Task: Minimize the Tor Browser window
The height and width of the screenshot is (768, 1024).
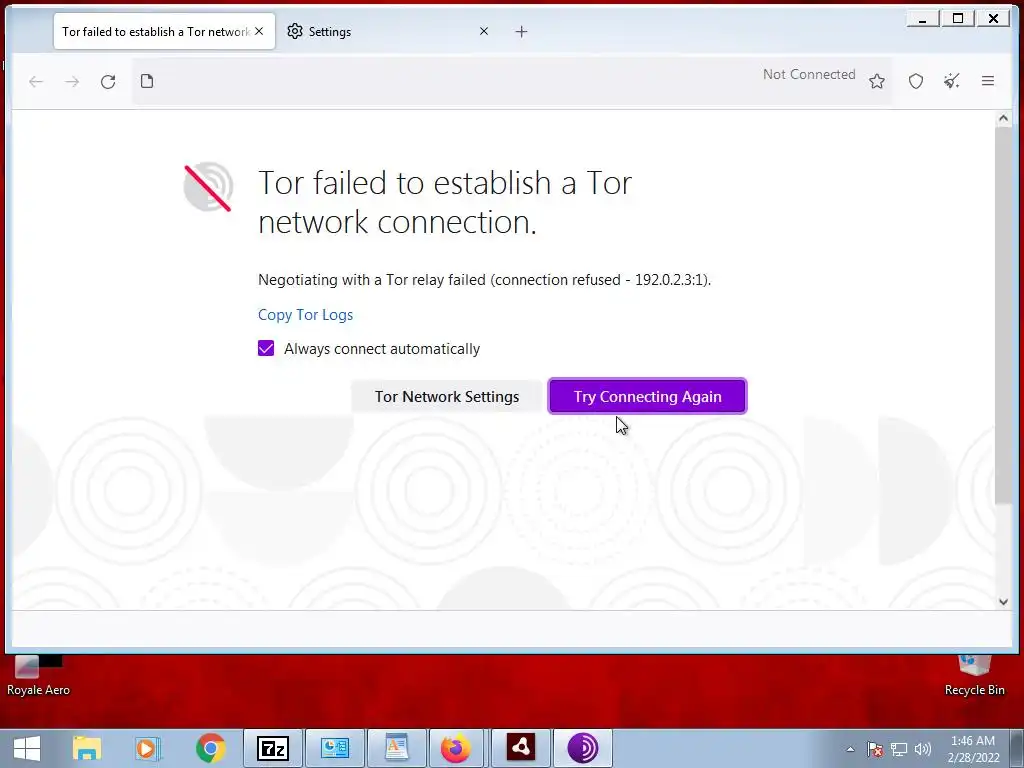Action: pos(923,19)
